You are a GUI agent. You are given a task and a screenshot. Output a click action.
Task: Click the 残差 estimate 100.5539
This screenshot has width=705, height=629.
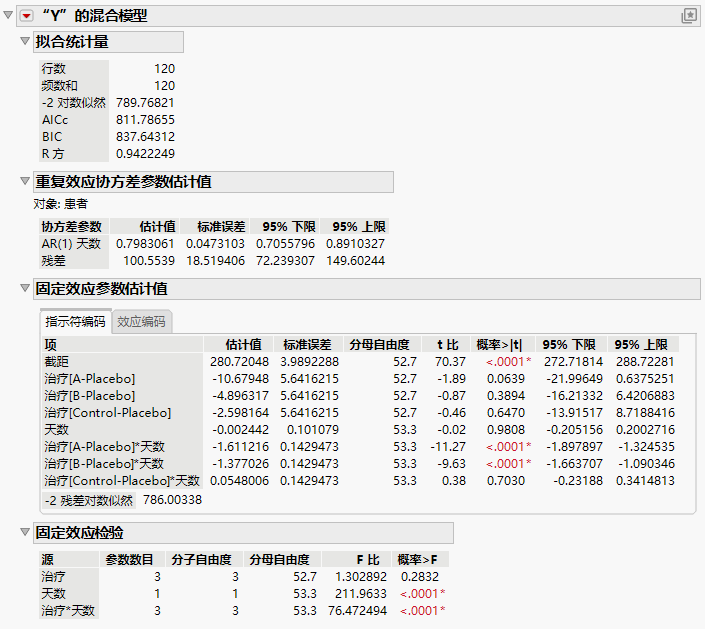coord(149,261)
